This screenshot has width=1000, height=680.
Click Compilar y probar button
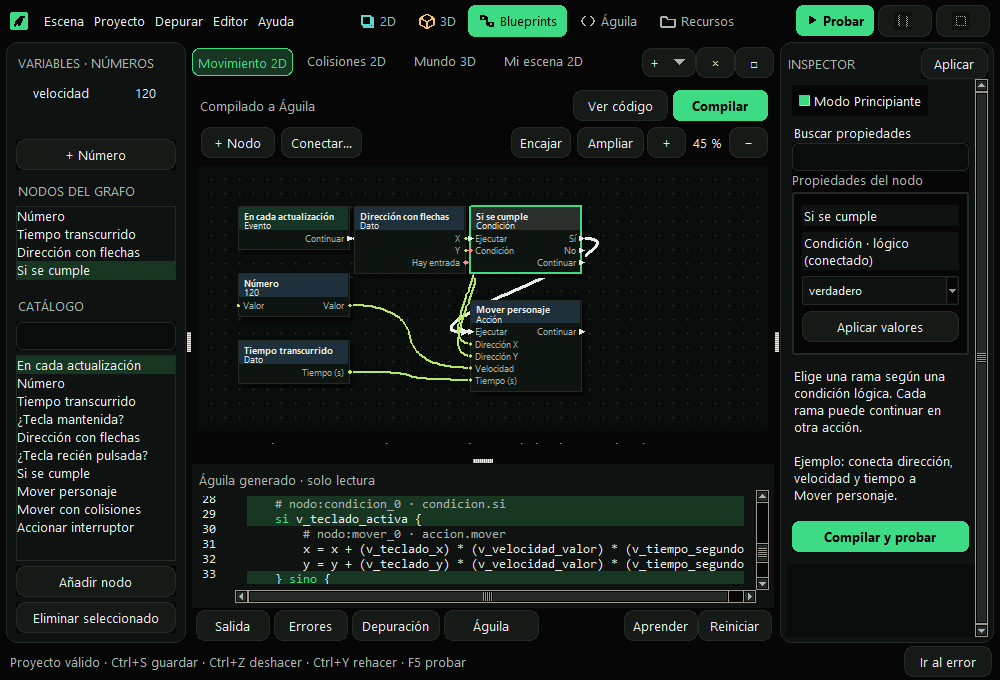880,537
